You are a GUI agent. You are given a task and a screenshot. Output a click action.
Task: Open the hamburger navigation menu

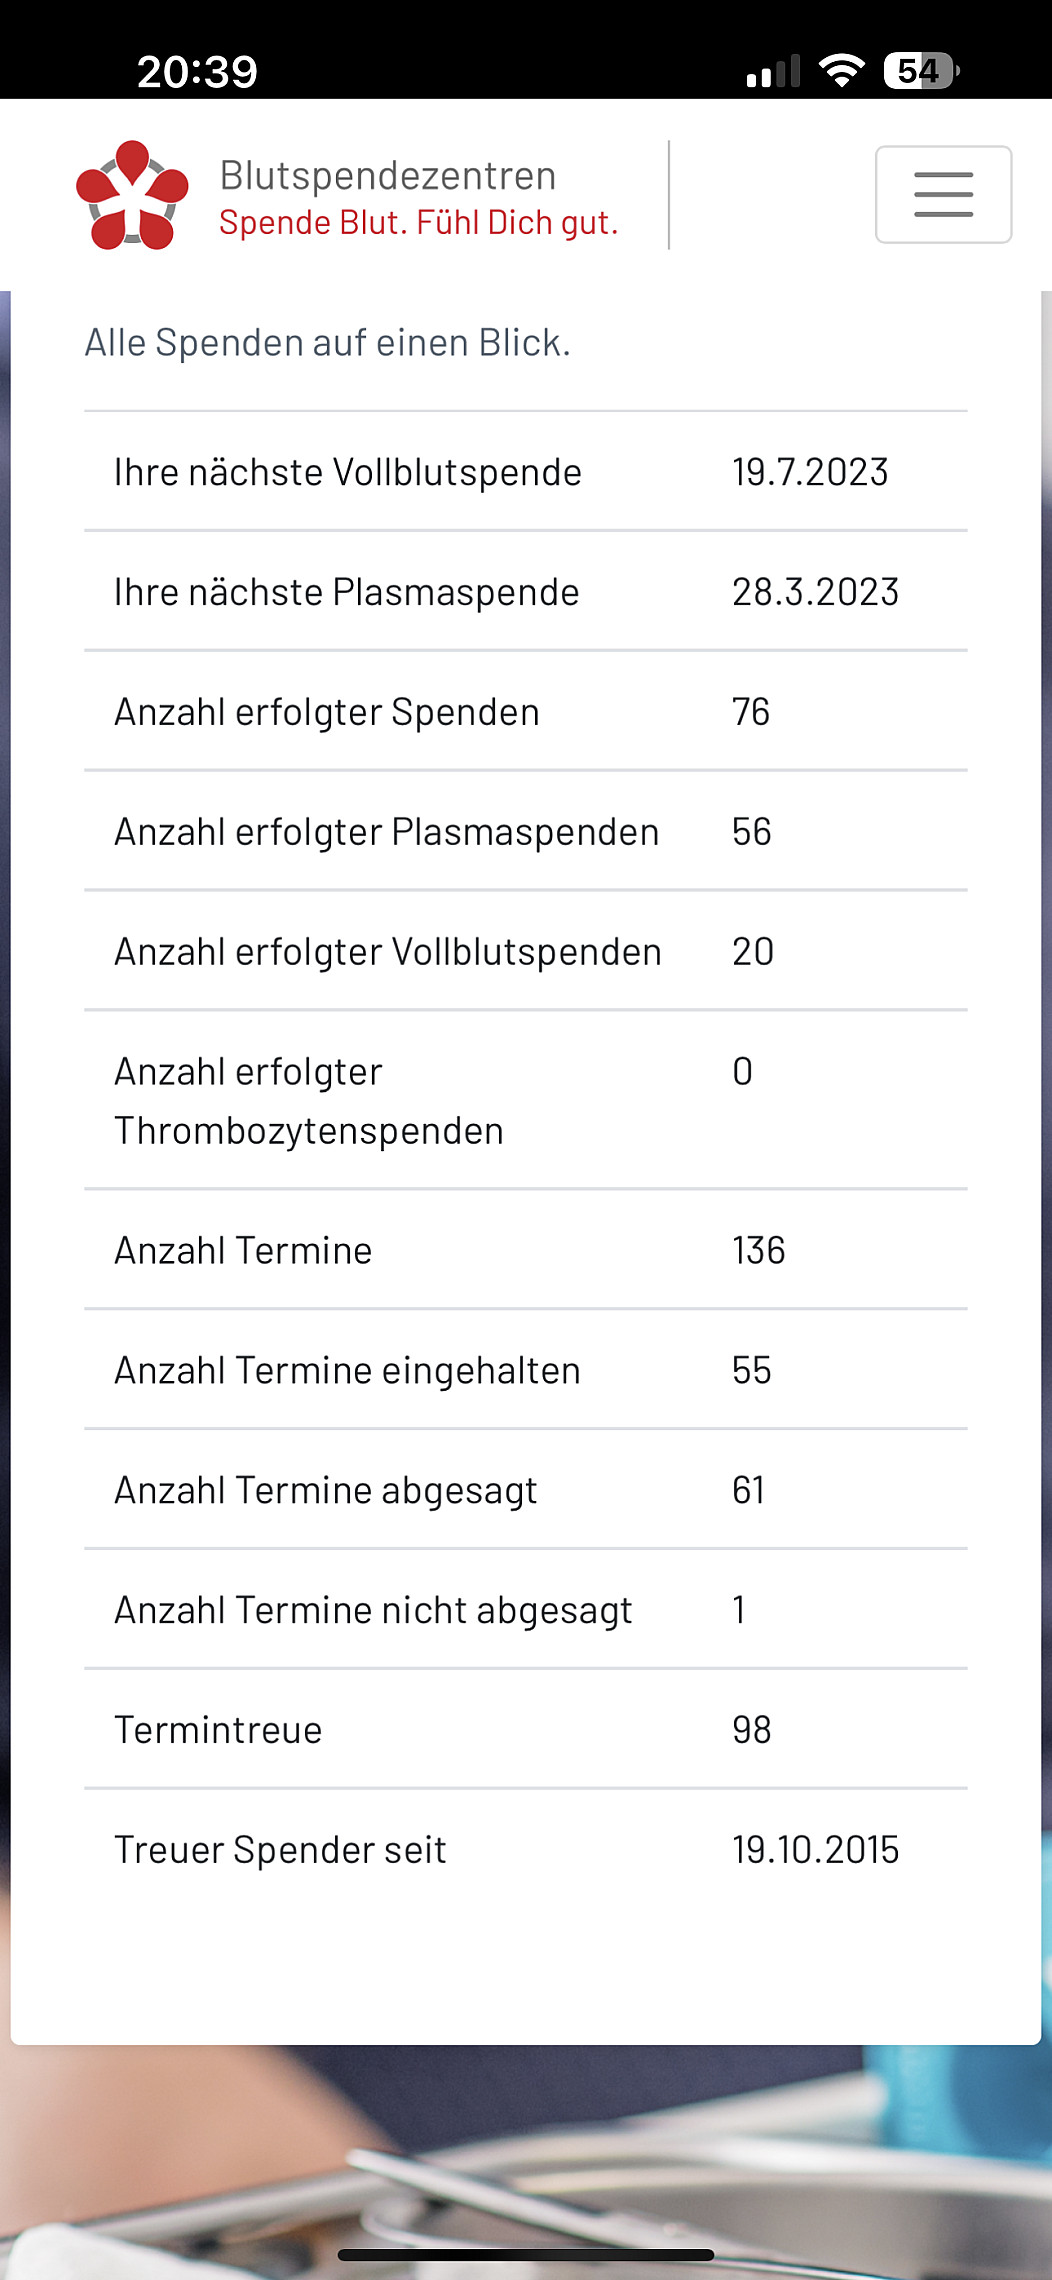point(943,194)
